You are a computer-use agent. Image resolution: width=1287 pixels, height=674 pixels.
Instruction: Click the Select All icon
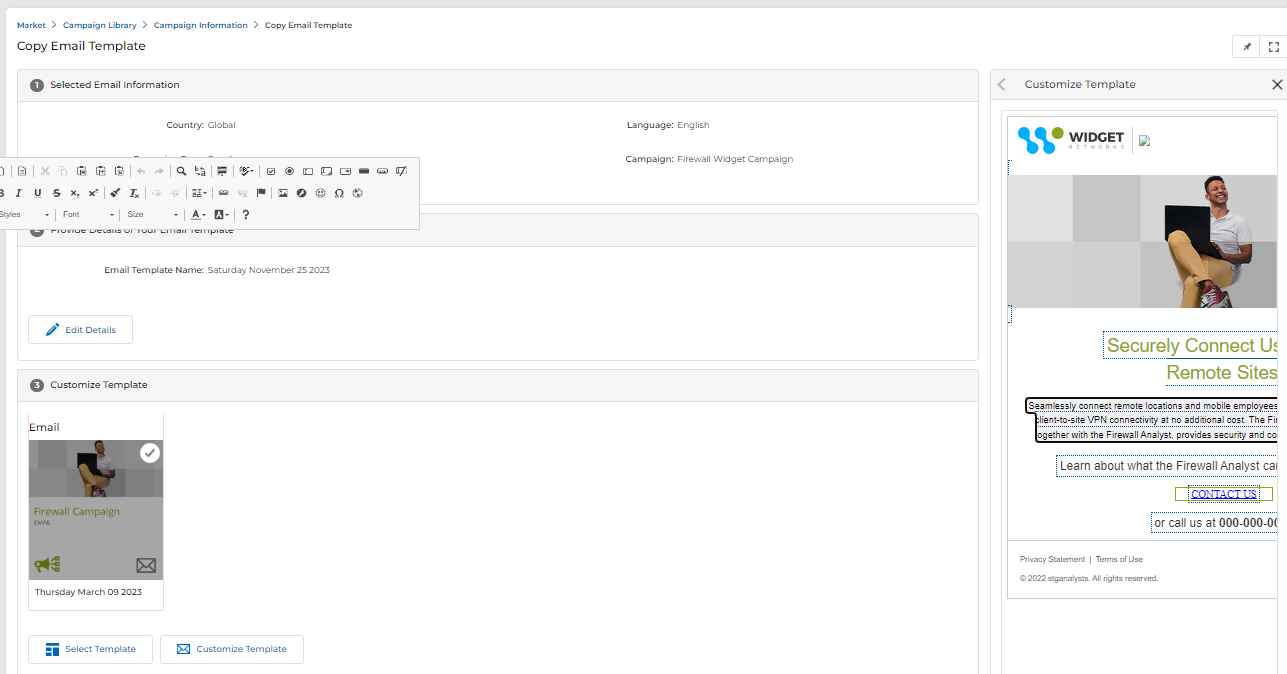222,171
